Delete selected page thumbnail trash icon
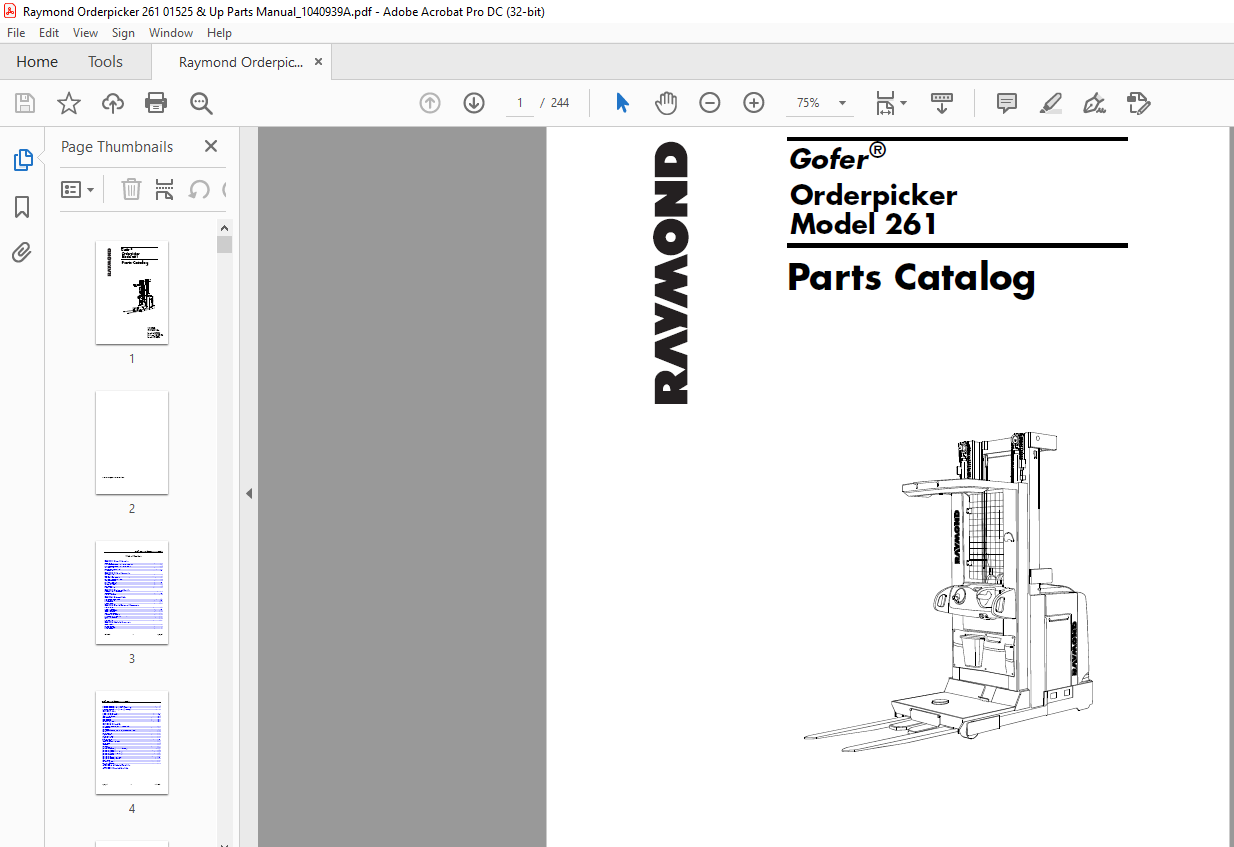The height and width of the screenshot is (847, 1234). 131,189
